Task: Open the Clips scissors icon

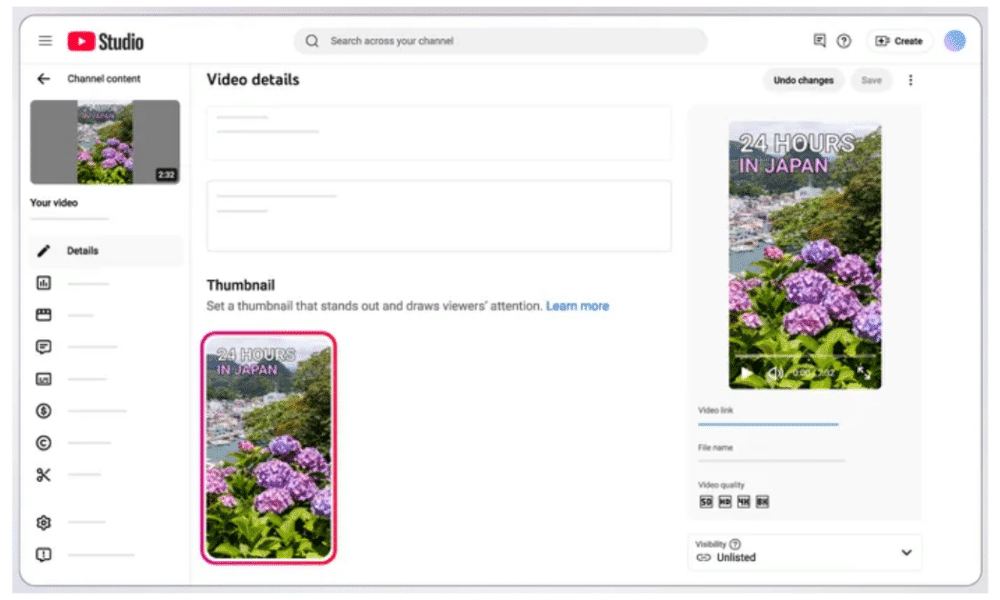Action: coord(43,474)
